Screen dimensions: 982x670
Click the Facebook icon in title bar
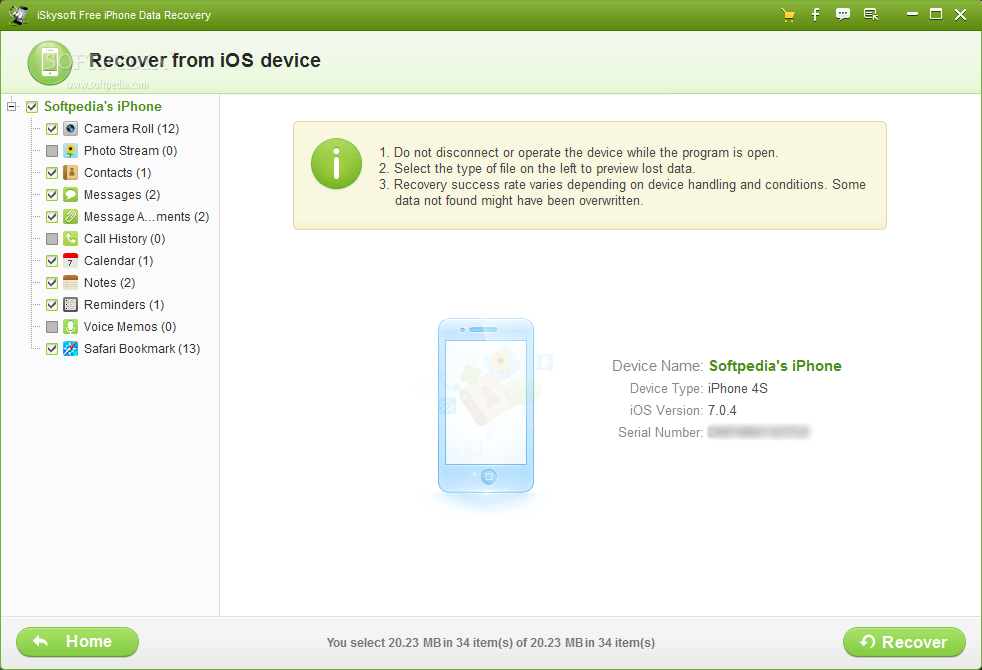pyautogui.click(x=815, y=14)
